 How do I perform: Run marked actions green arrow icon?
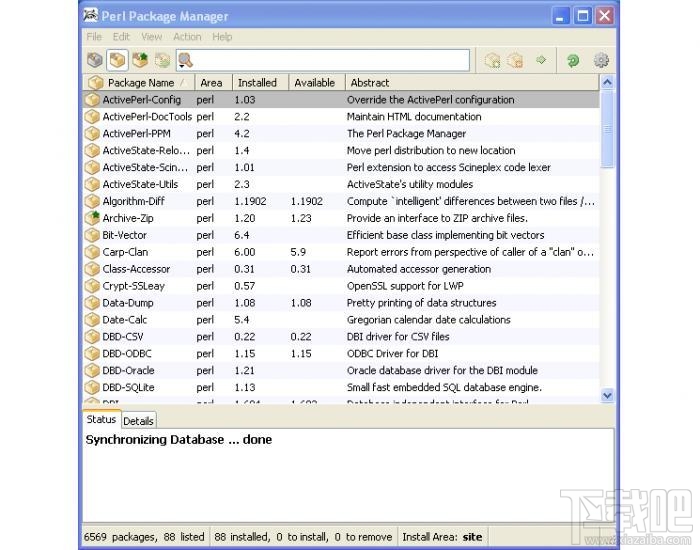pos(541,60)
